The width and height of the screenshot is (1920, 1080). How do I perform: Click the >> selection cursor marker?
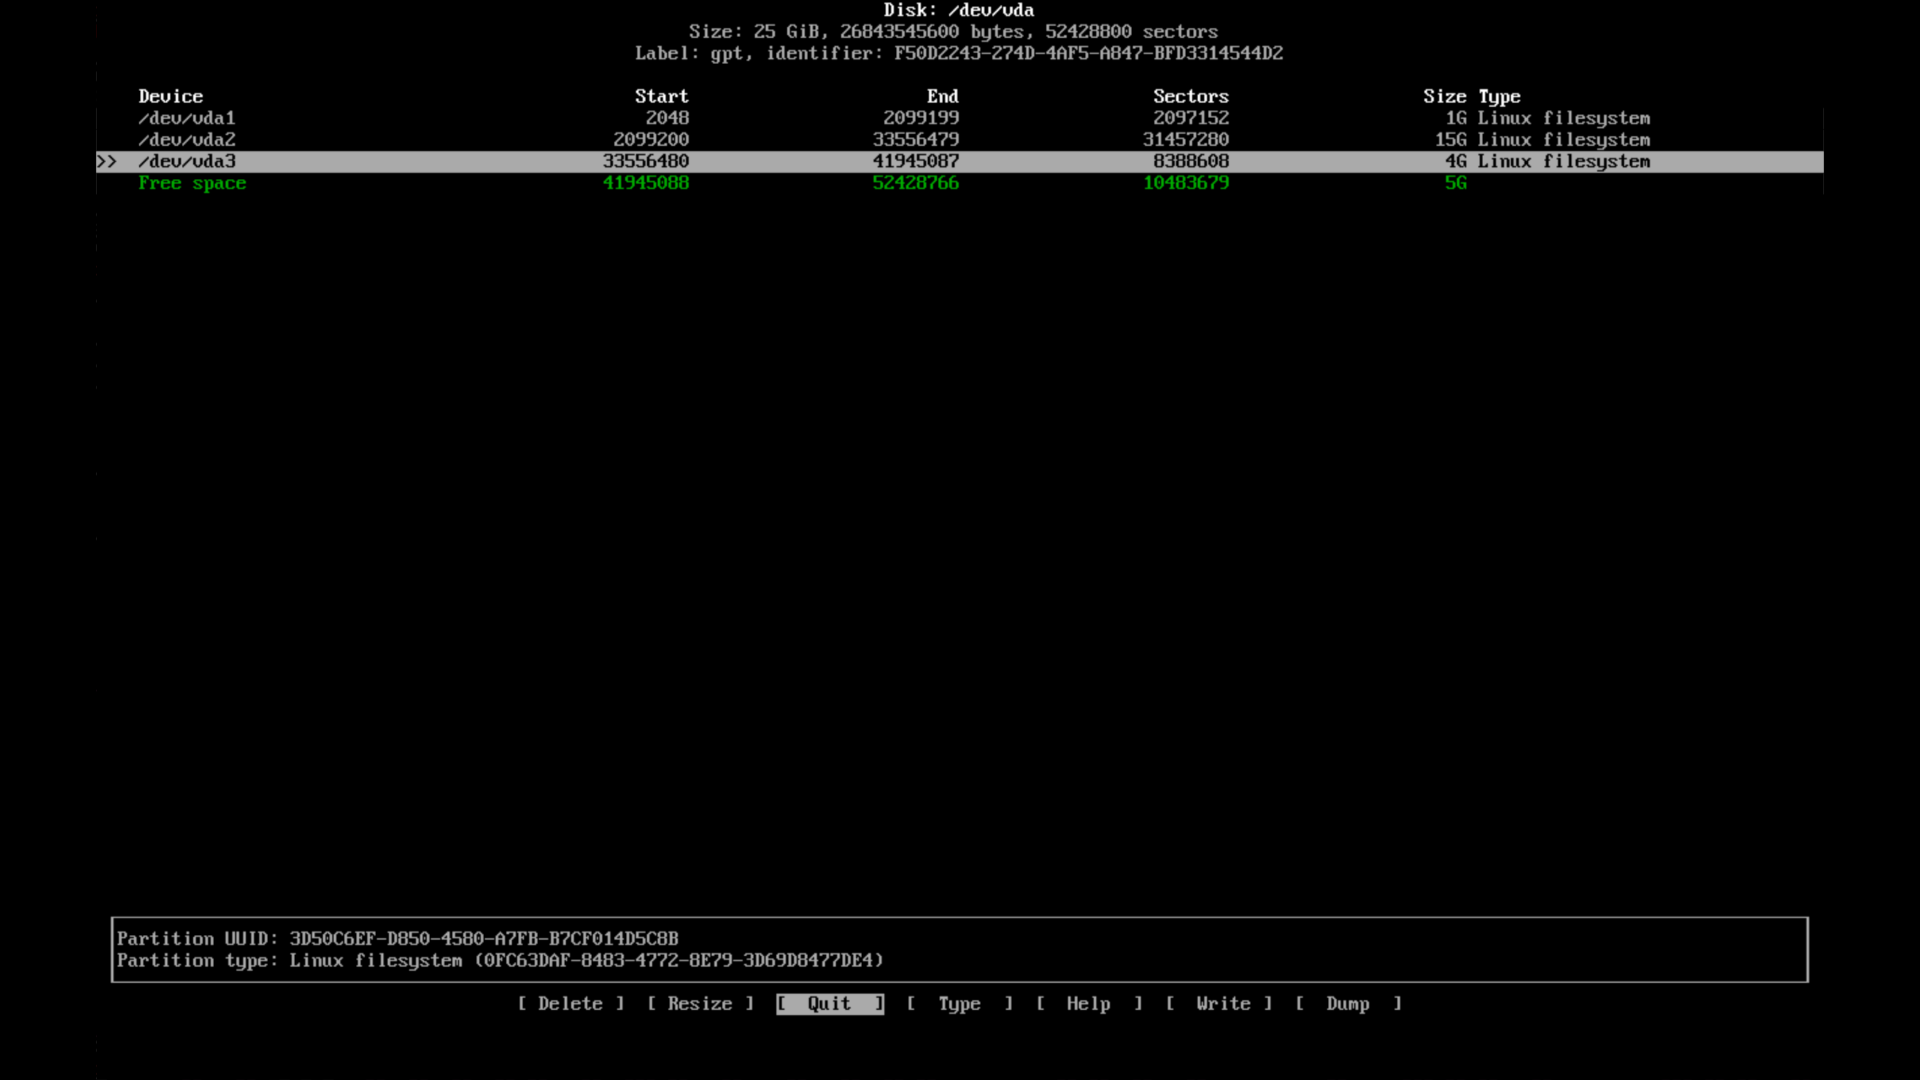pyautogui.click(x=106, y=161)
